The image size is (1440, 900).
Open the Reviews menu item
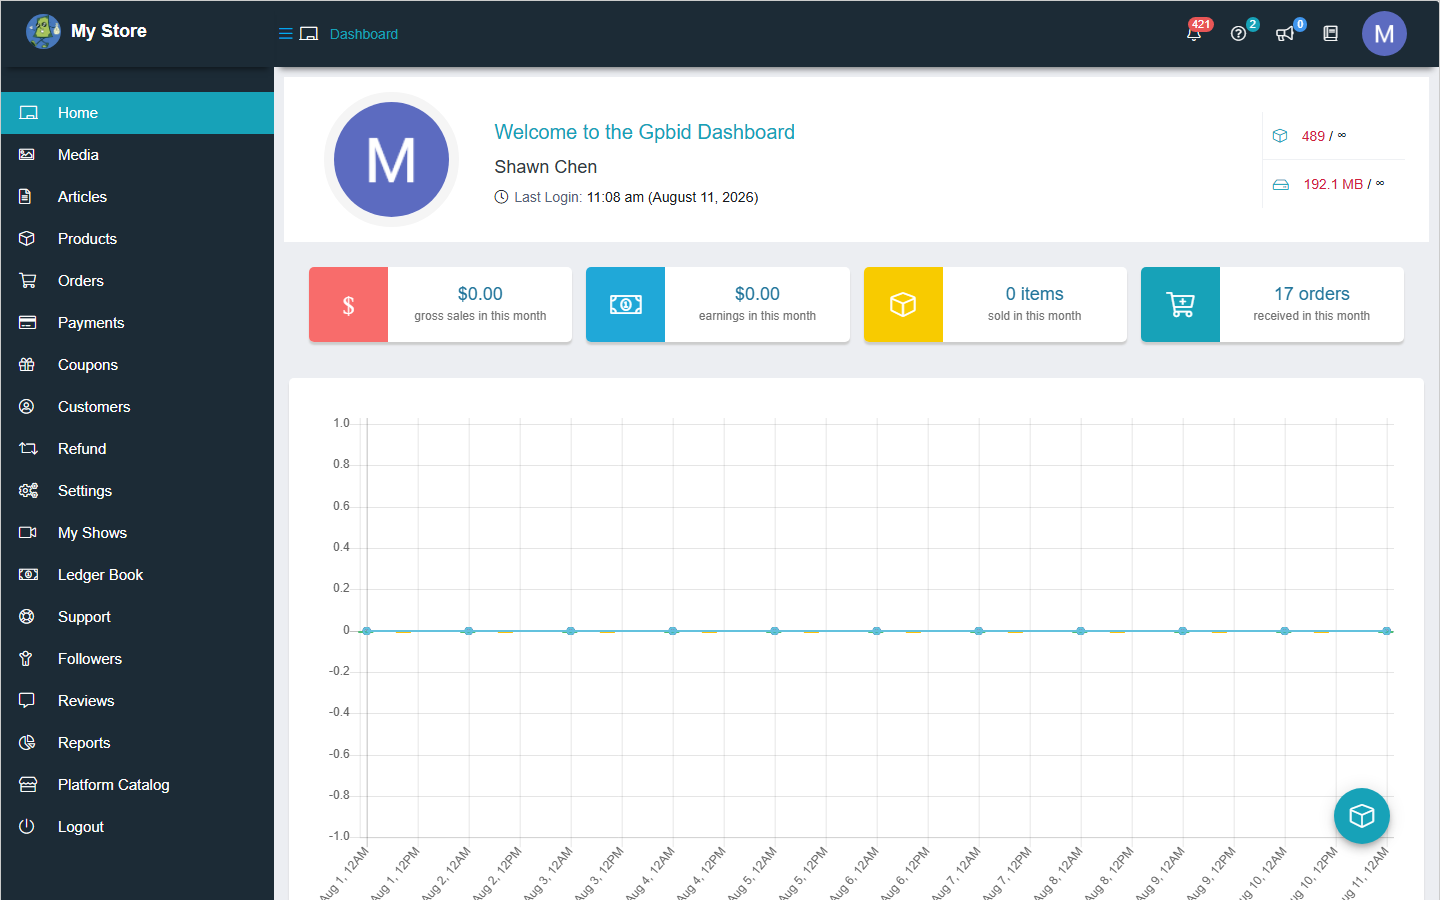137,701
